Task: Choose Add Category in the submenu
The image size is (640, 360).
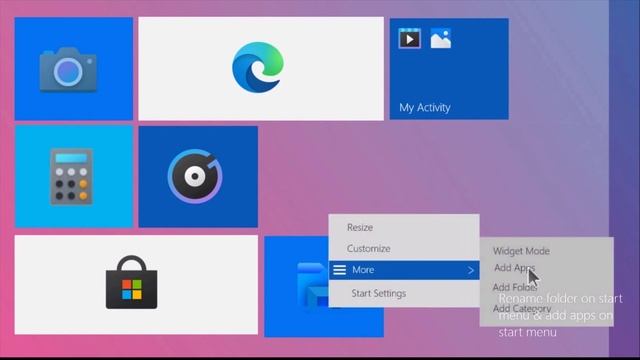Action: 522,308
